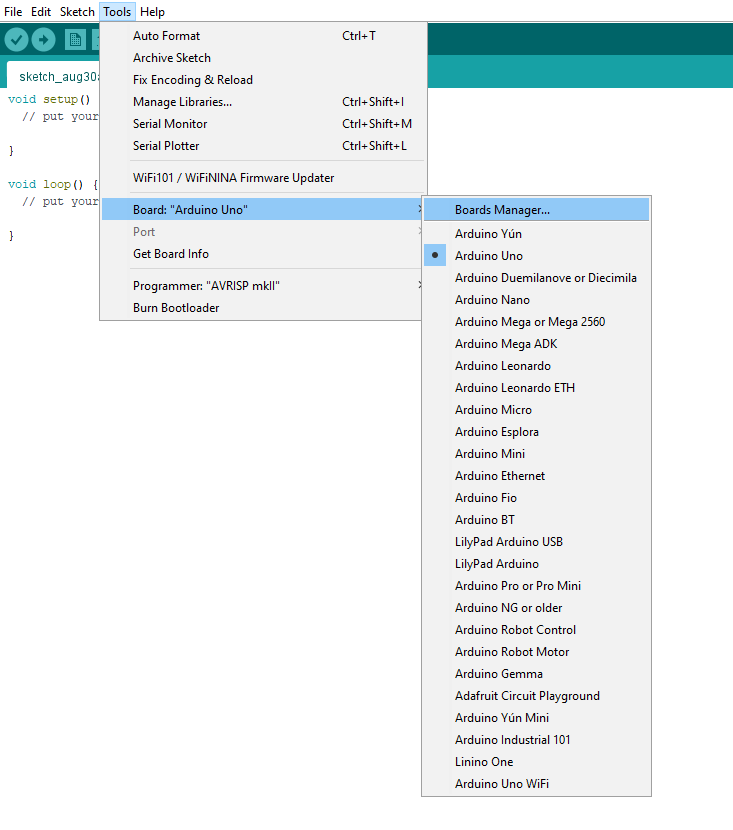Expand the Board: "Arduino Uno" submenu
This screenshot has height=830, width=733.
click(x=263, y=210)
